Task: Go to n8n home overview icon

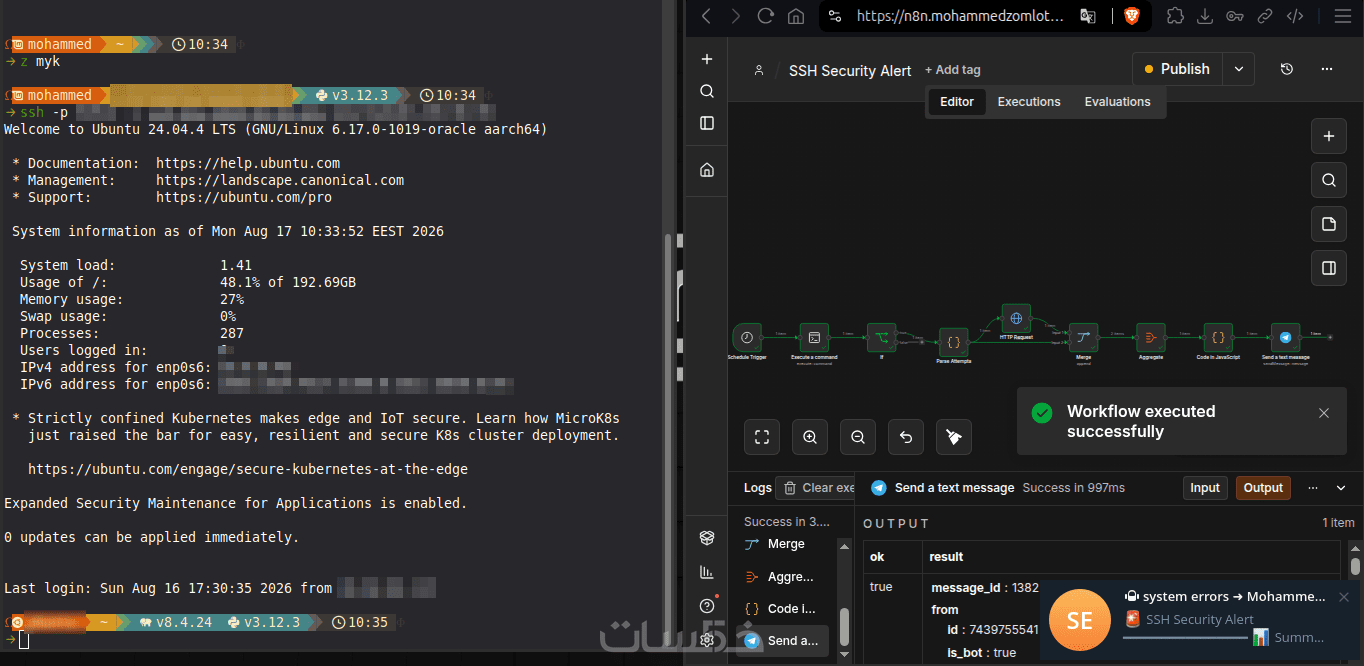Action: pos(707,170)
